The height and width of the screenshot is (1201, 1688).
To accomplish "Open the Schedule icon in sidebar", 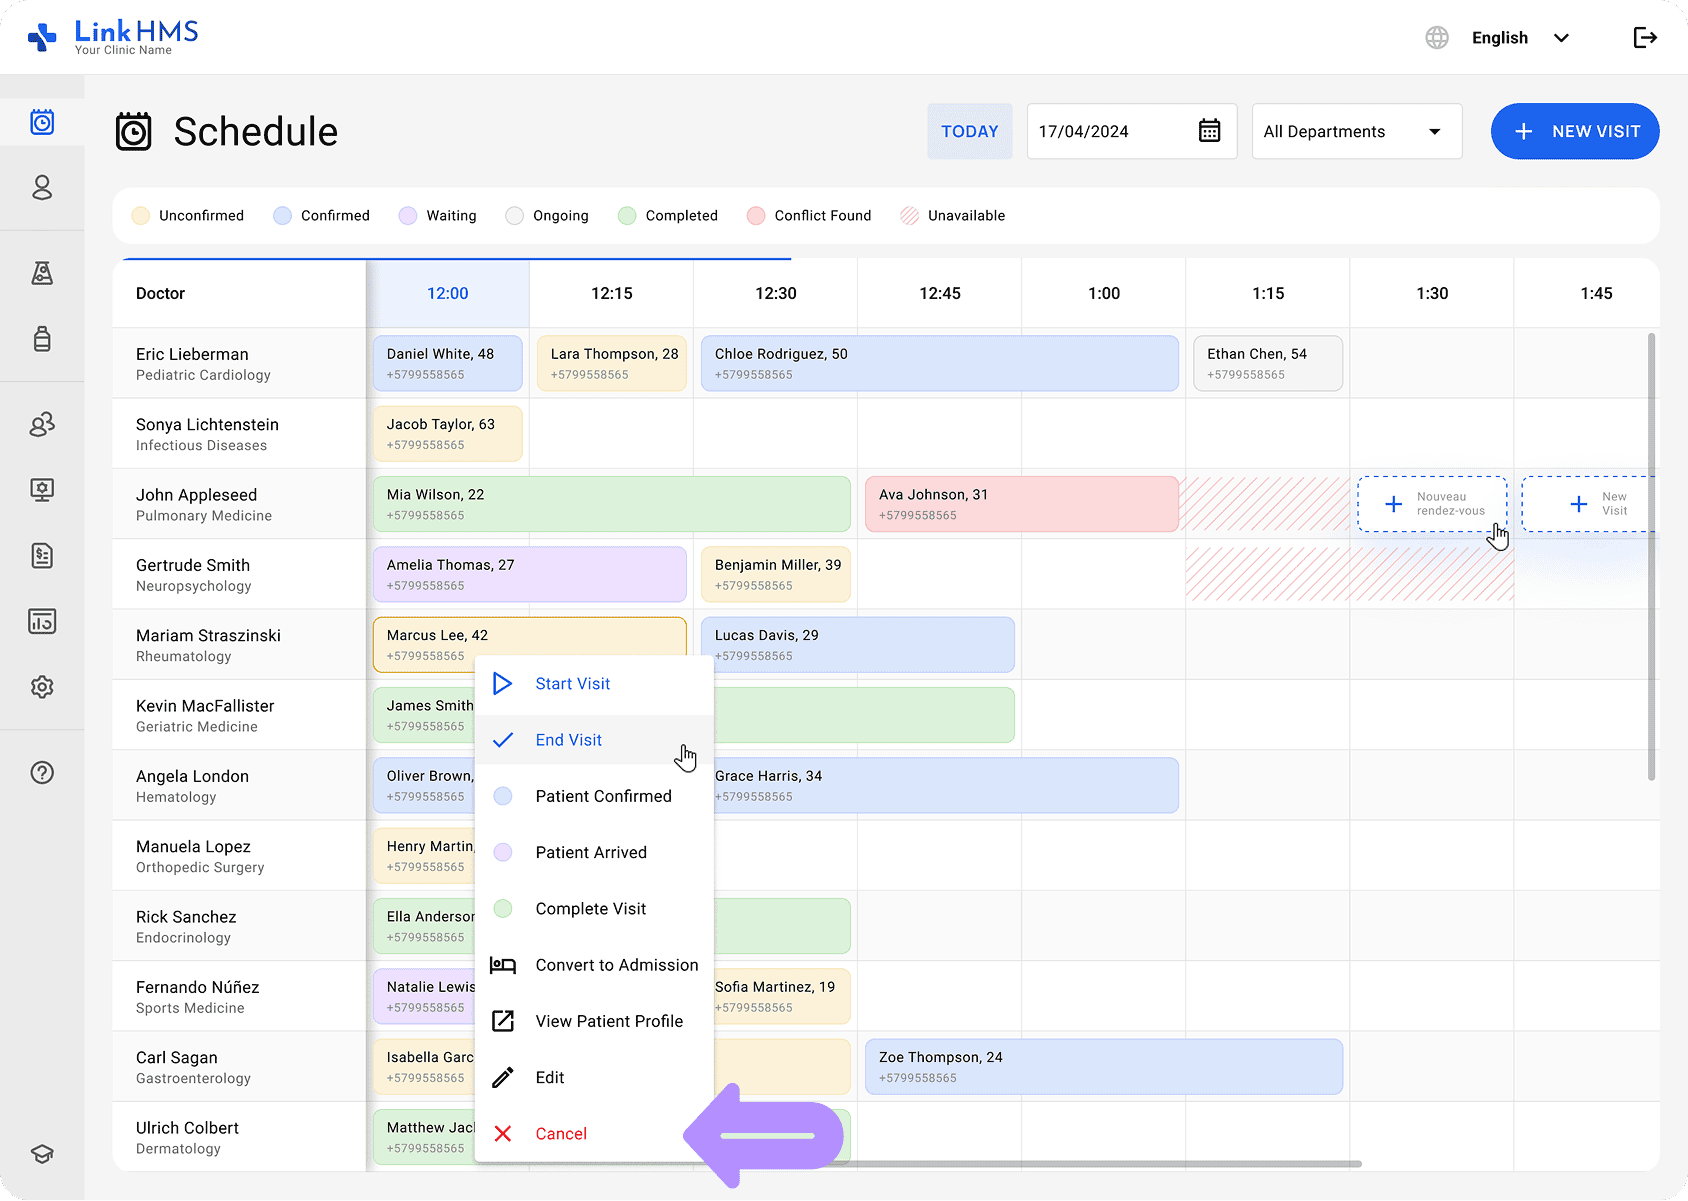I will (42, 122).
